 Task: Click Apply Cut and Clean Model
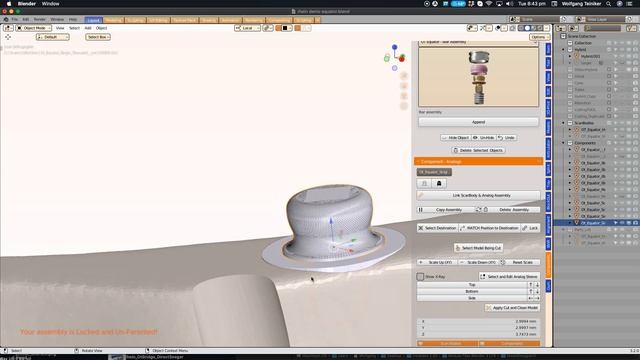tap(512, 308)
